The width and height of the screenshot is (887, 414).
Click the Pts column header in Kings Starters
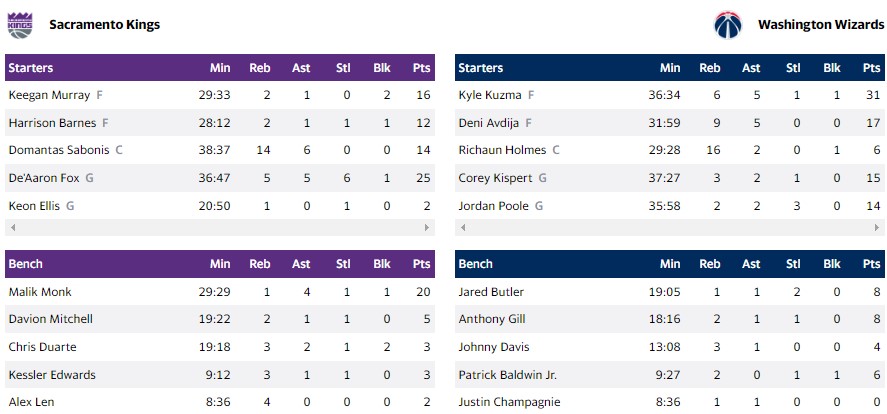point(421,68)
